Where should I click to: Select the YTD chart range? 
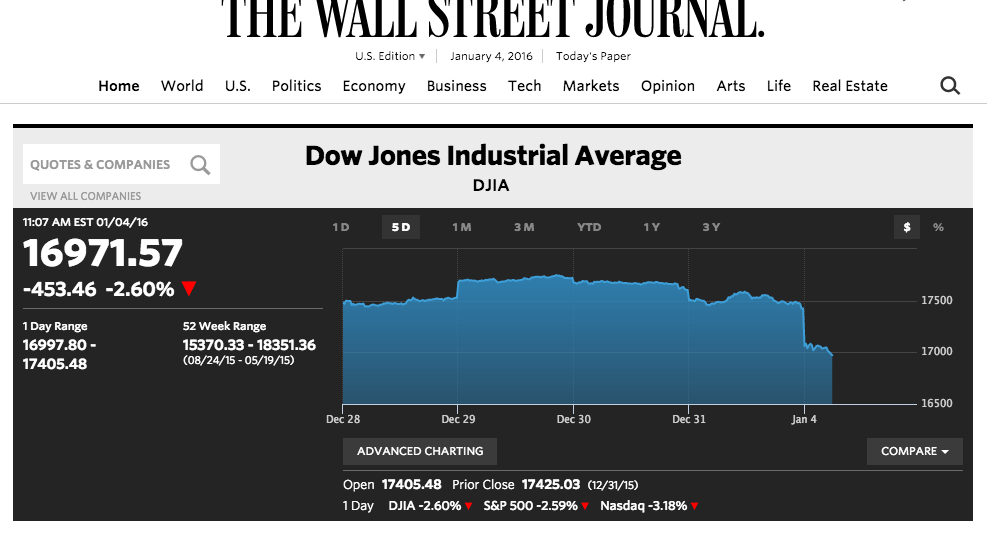point(589,227)
